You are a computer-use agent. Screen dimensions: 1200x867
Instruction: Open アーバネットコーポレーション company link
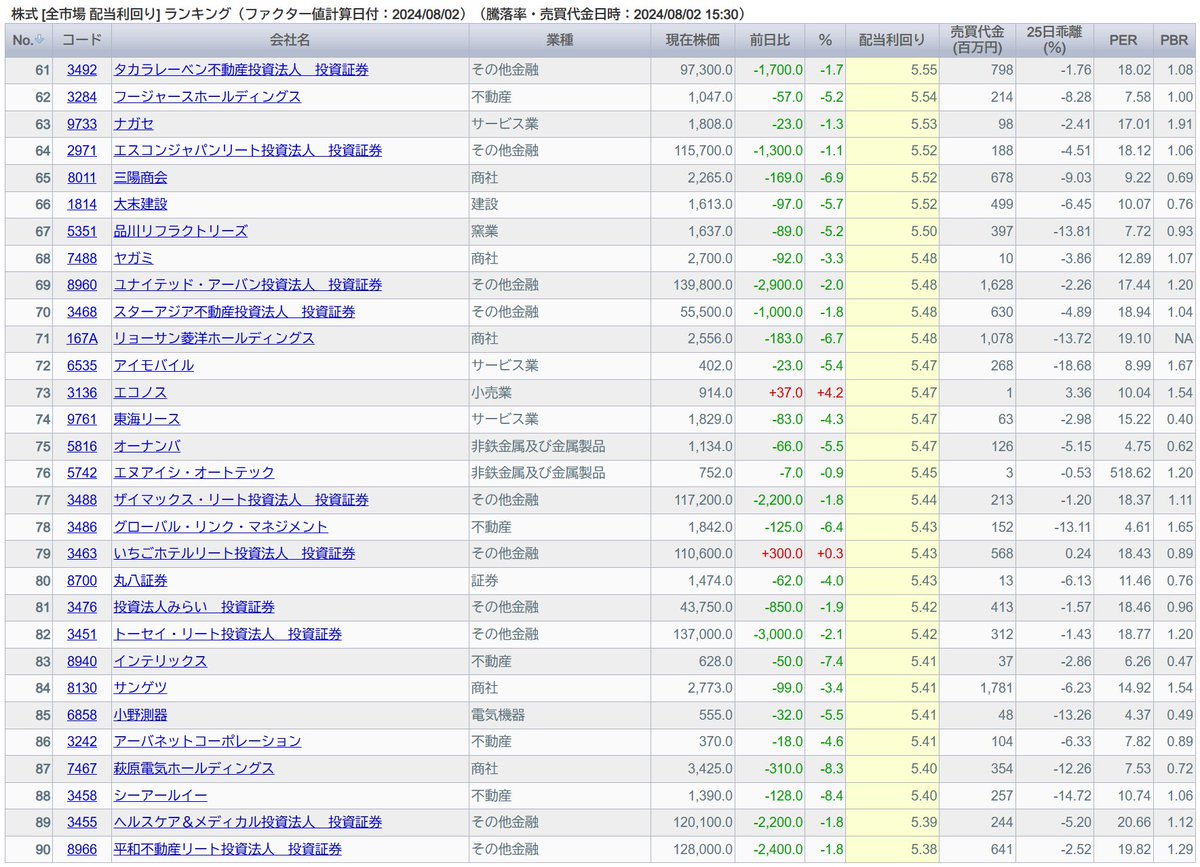point(207,741)
